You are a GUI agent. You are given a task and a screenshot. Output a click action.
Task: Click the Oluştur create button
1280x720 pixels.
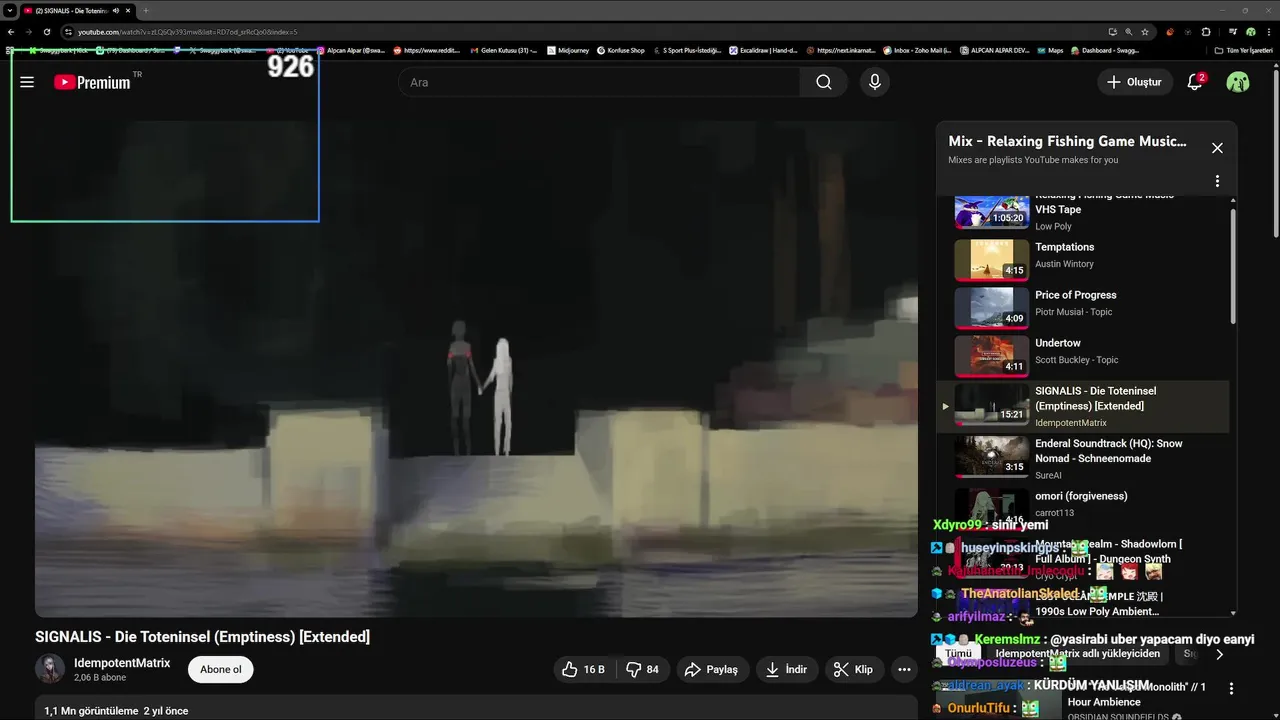[1135, 82]
